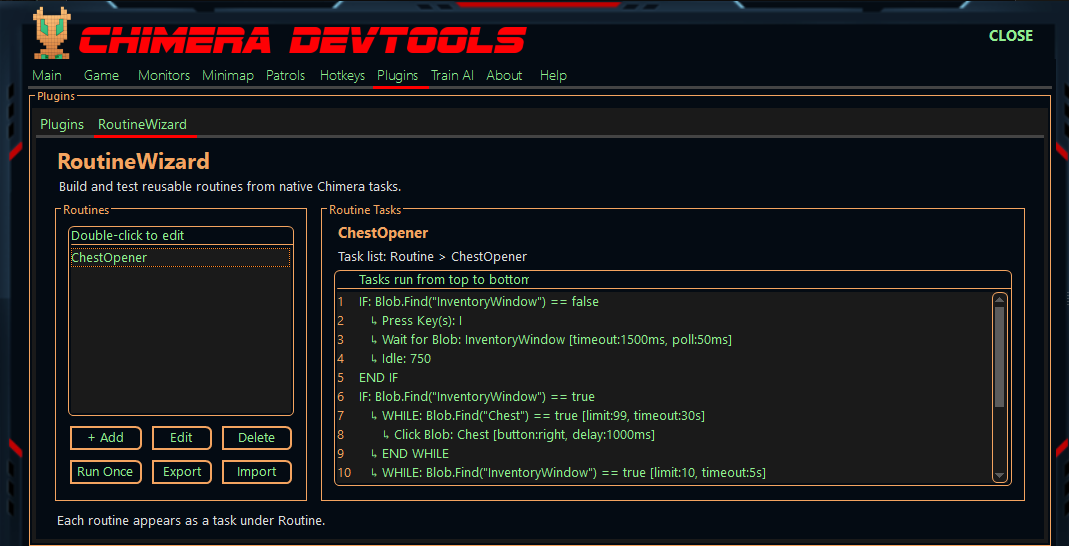Screen dimensions: 1069x546
Task: Click the Edit routine button
Action: click(181, 438)
